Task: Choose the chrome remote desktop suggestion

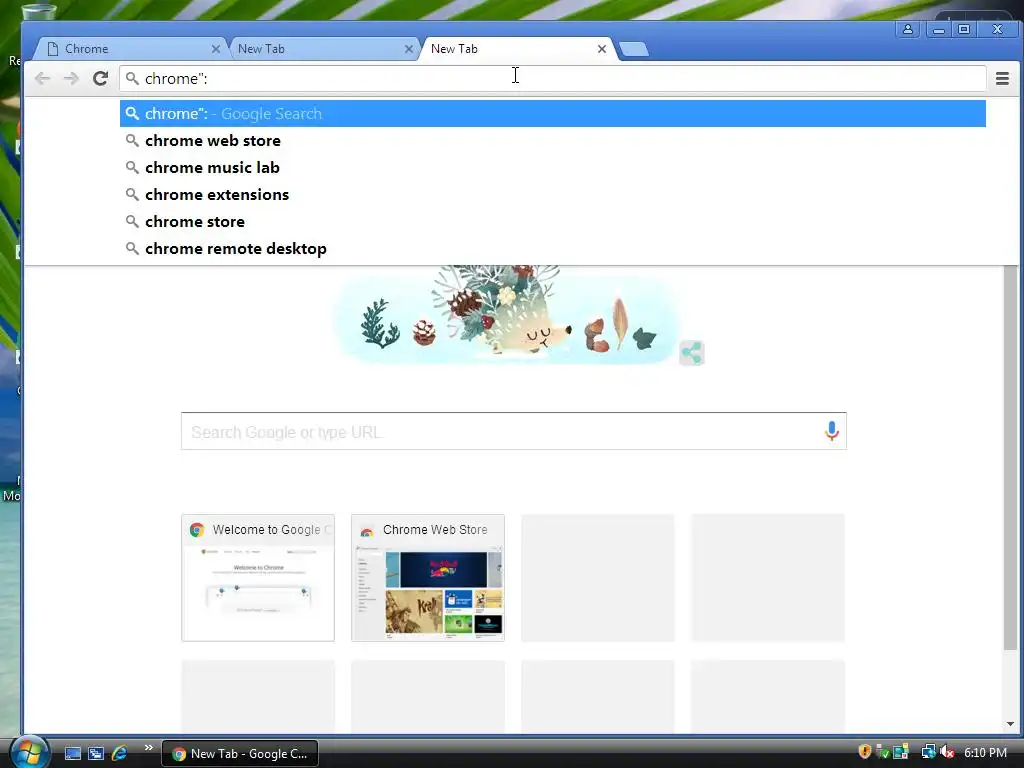Action: 552,249
